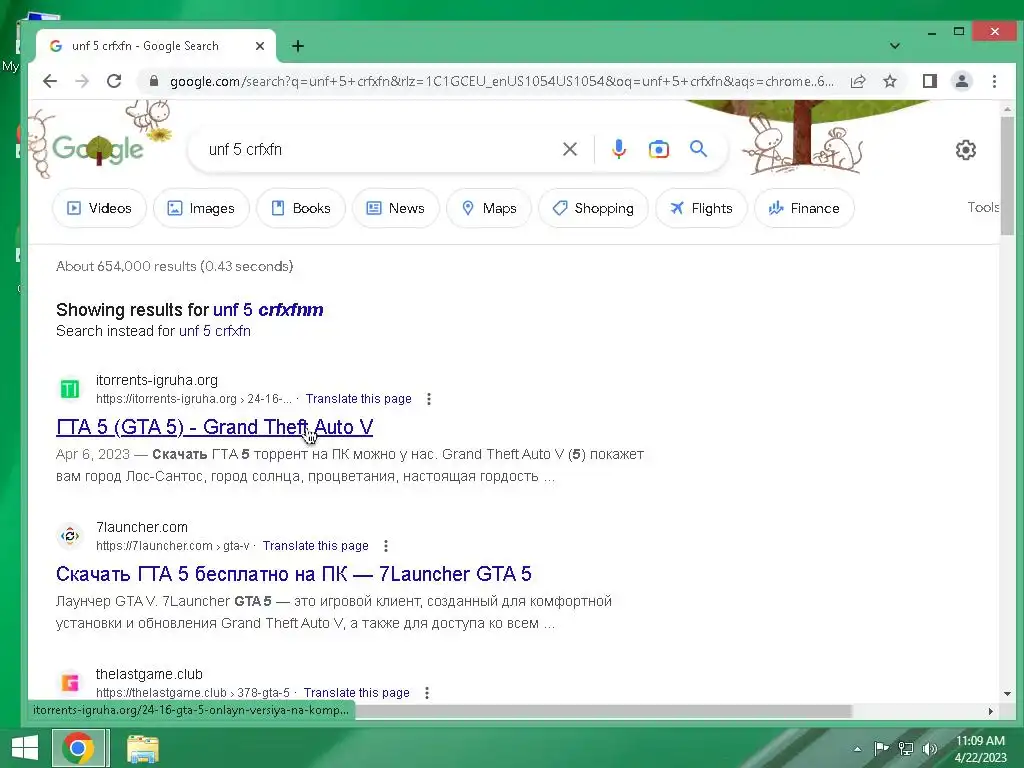Open File Explorer from taskbar
This screenshot has height=768, width=1024.
(x=142, y=748)
